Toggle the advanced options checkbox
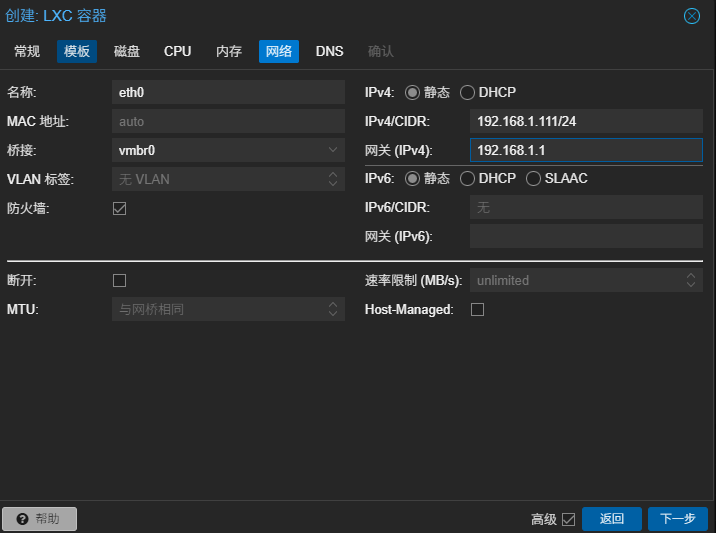This screenshot has height=533, width=716. coord(568,519)
